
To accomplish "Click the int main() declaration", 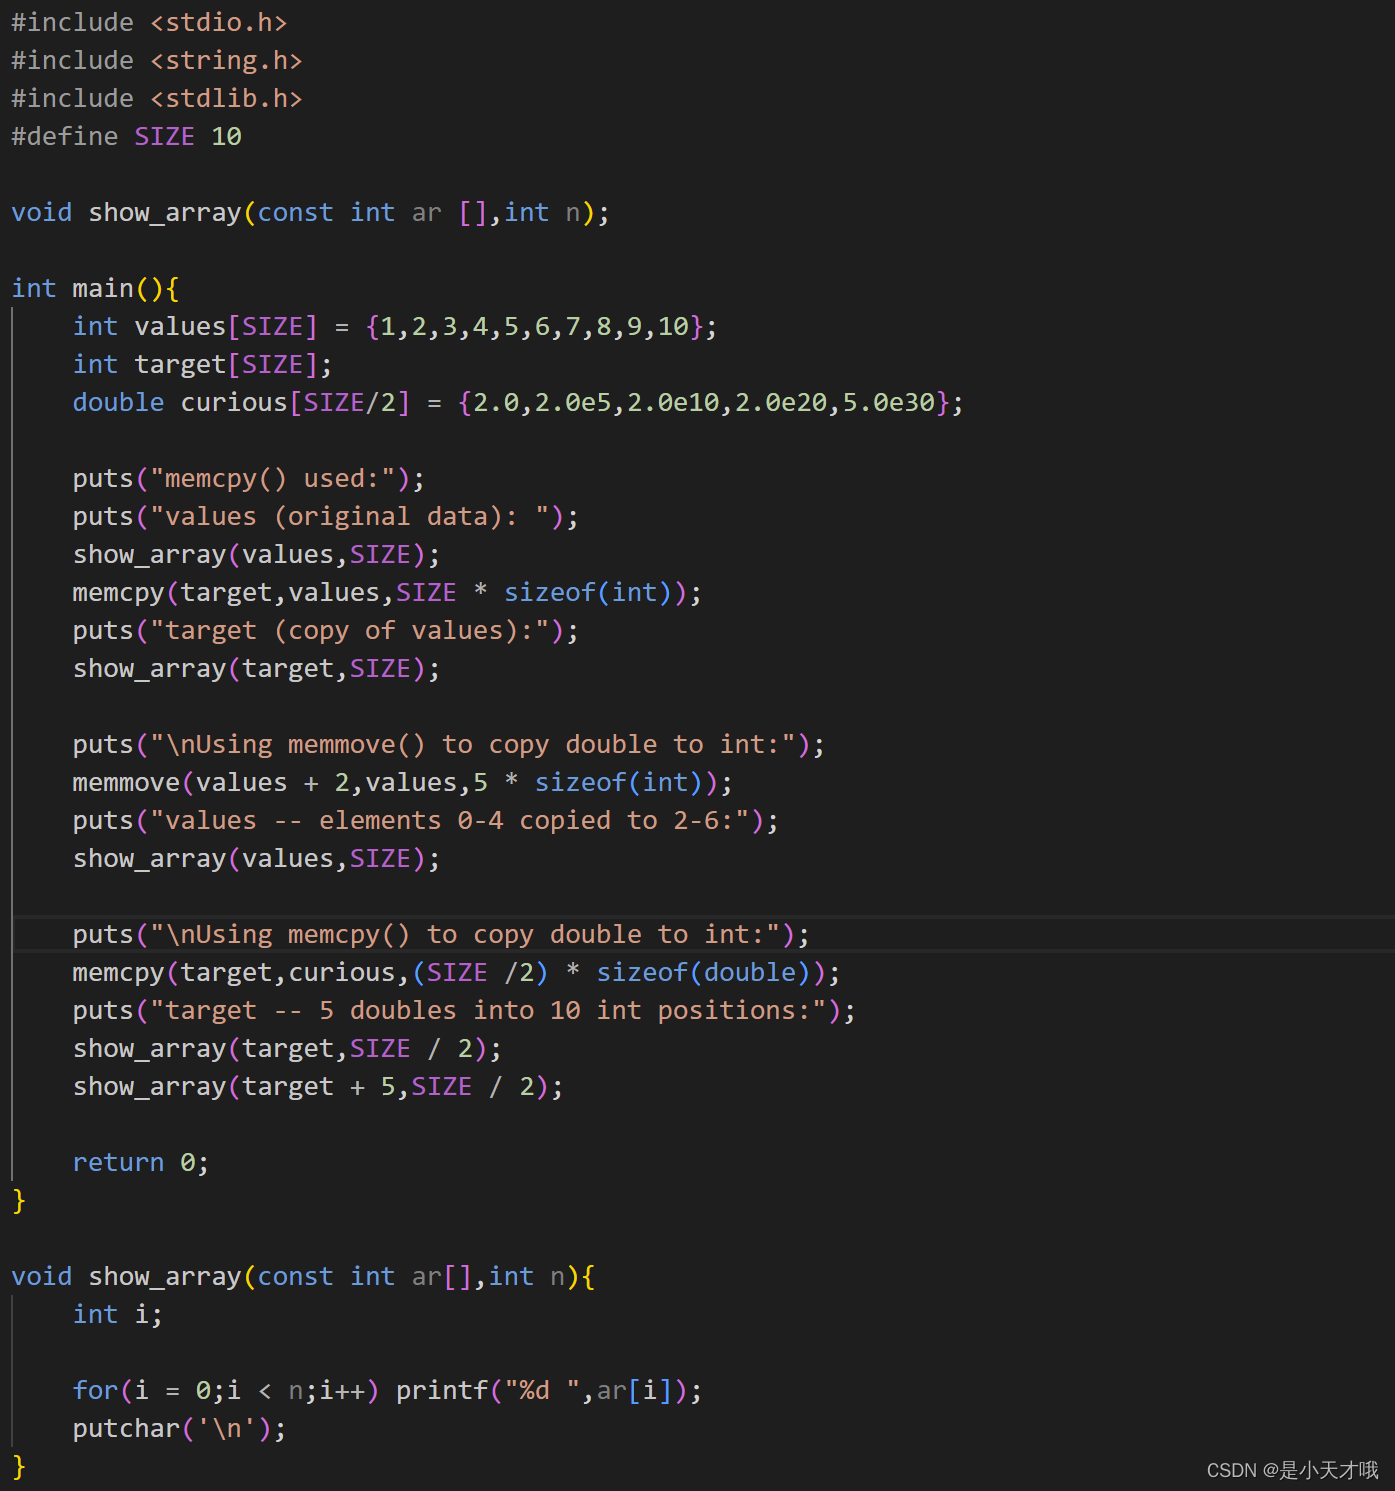I will pyautogui.click(x=95, y=288).
